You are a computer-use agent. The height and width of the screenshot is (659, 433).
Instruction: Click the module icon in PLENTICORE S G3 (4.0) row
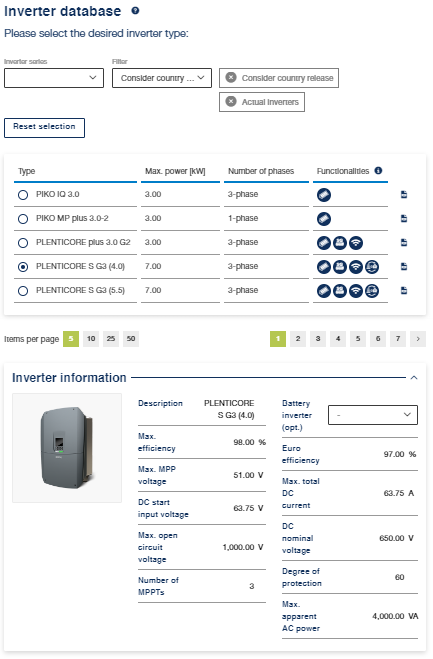[324, 266]
